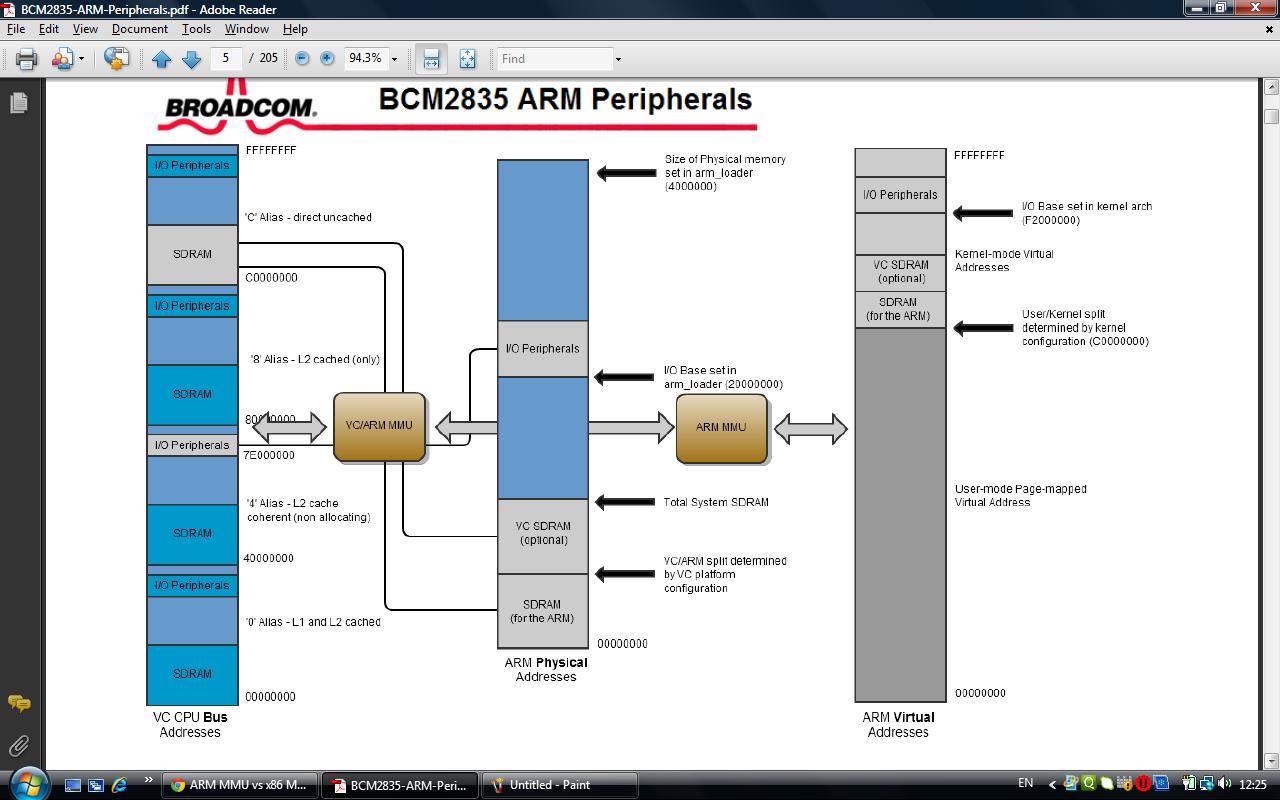Open the ARM MMU vs x86 browser window
The width and height of the screenshot is (1280, 800).
pyautogui.click(x=240, y=785)
